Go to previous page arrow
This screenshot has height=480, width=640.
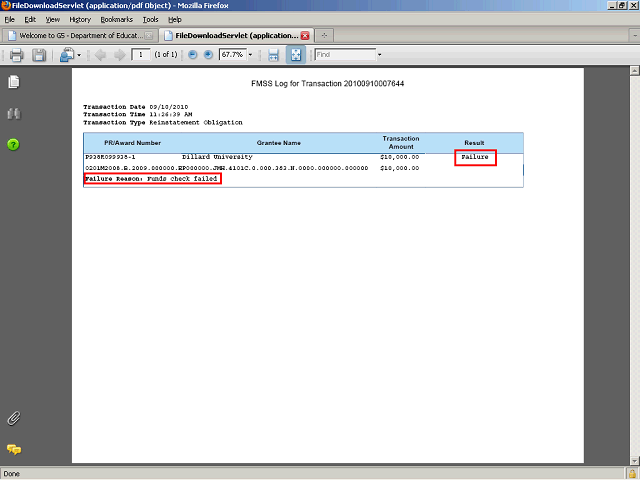tap(100, 55)
